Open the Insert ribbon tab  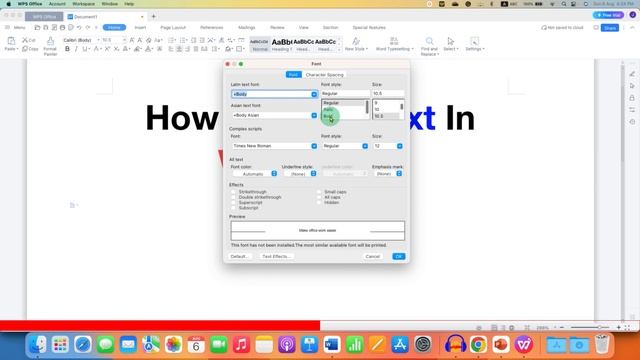coord(140,27)
